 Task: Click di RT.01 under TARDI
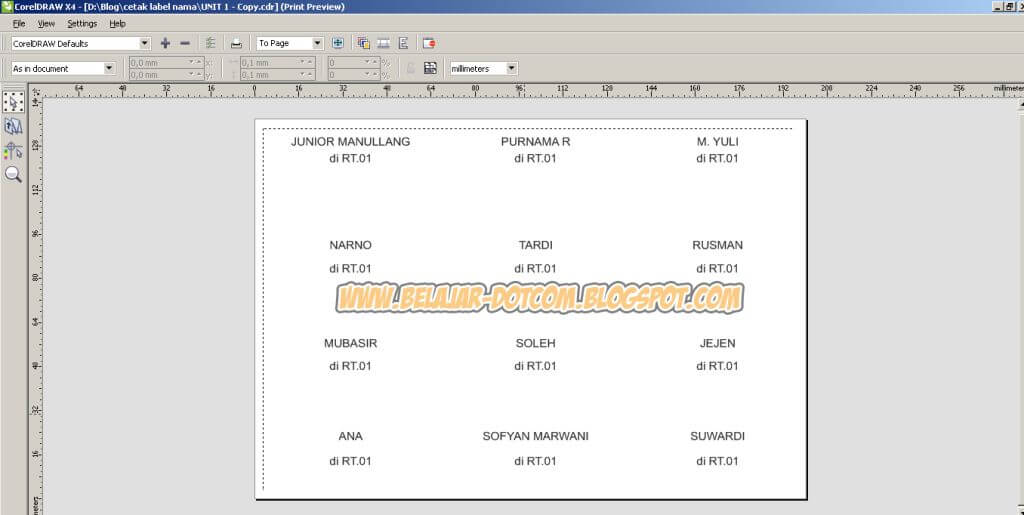[536, 268]
